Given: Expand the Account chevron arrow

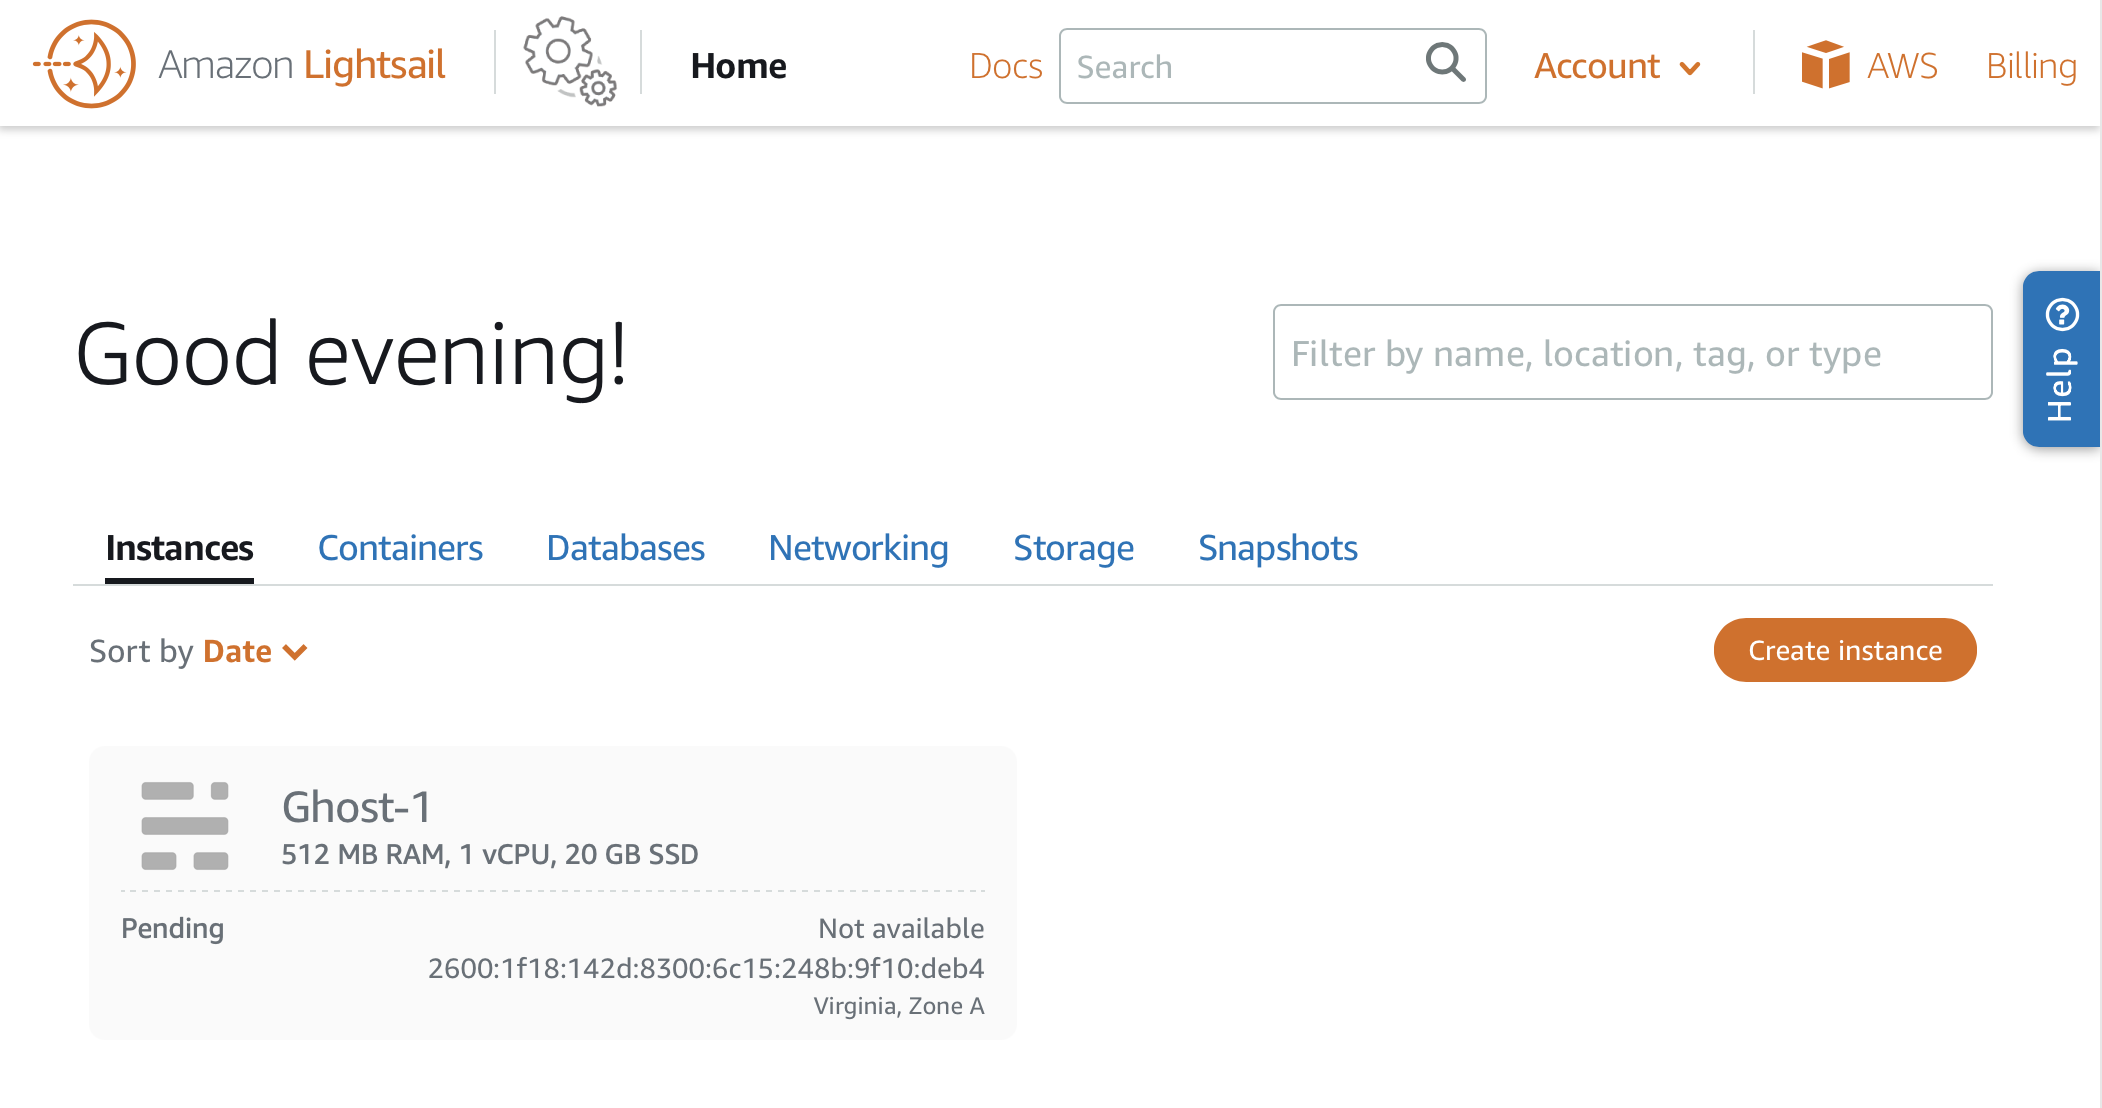Looking at the screenshot, I should click(1690, 68).
